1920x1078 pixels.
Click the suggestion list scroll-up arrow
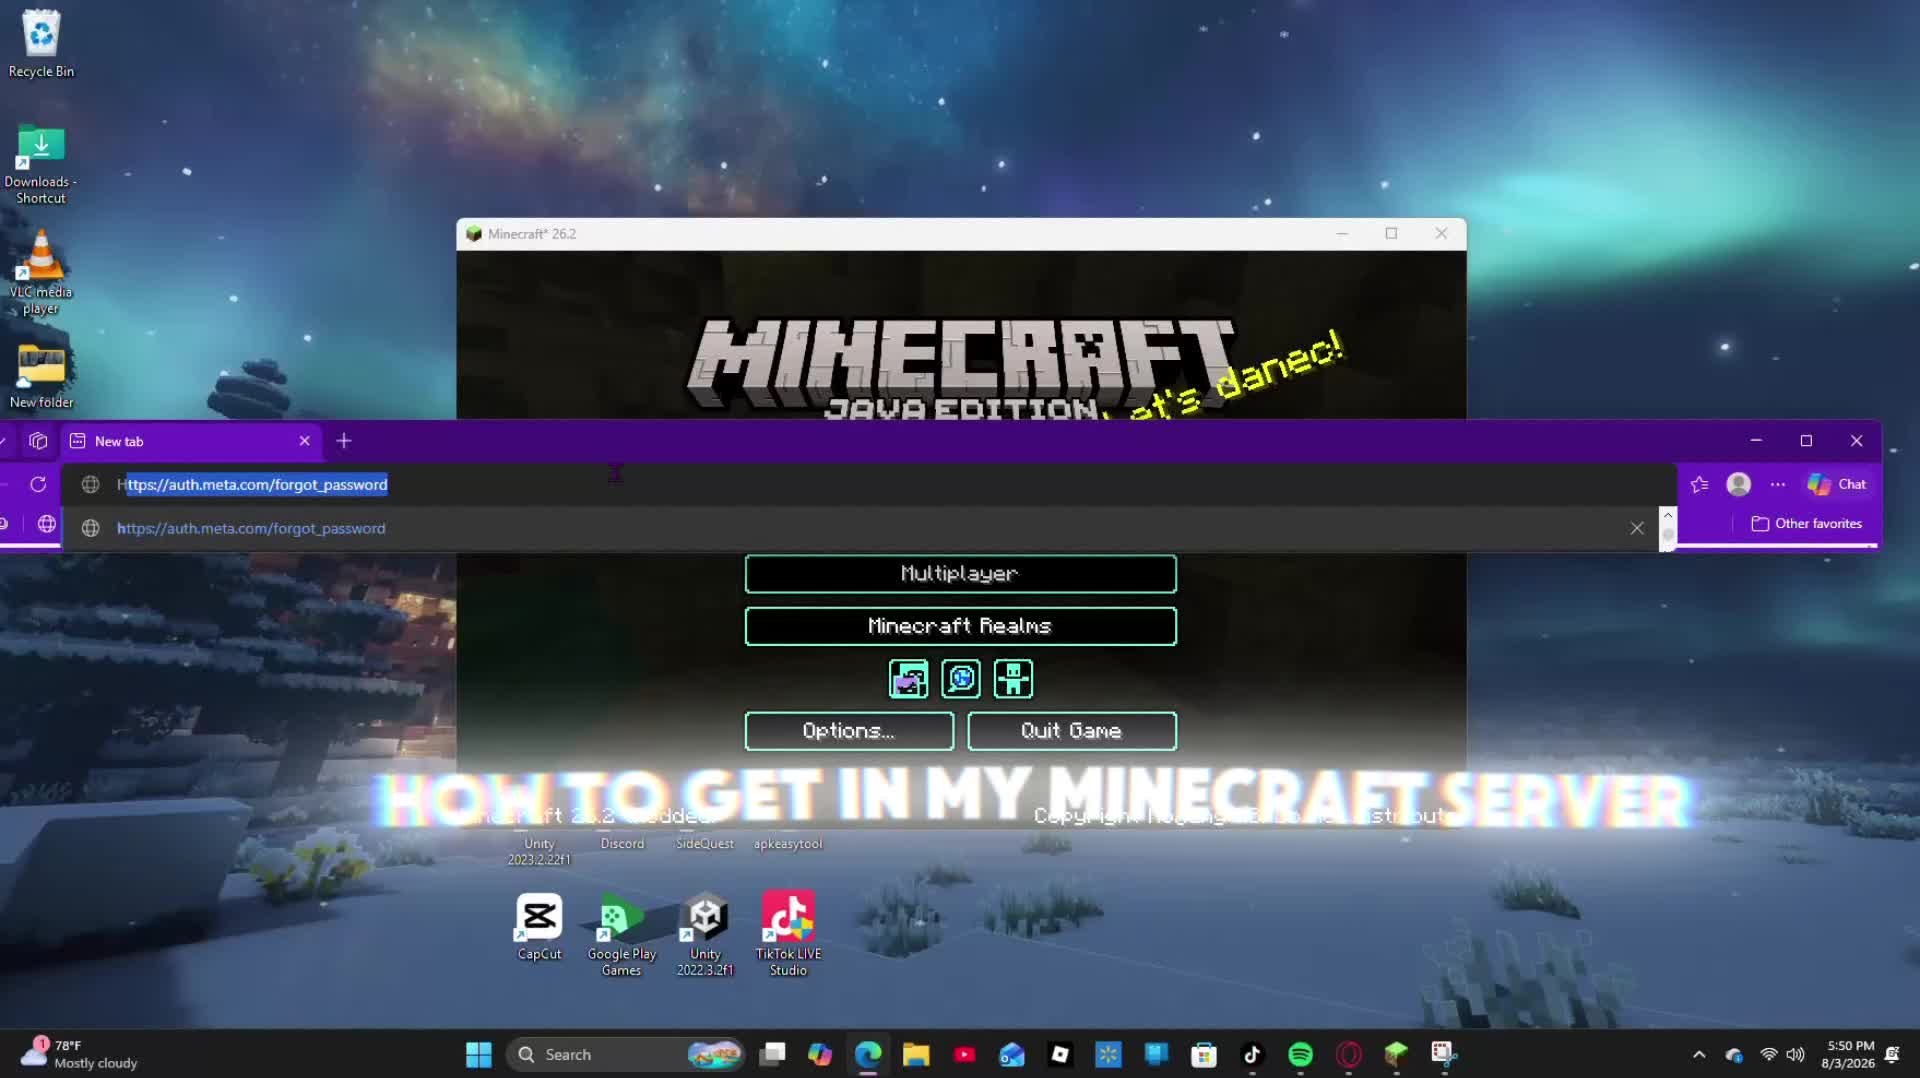(1667, 515)
